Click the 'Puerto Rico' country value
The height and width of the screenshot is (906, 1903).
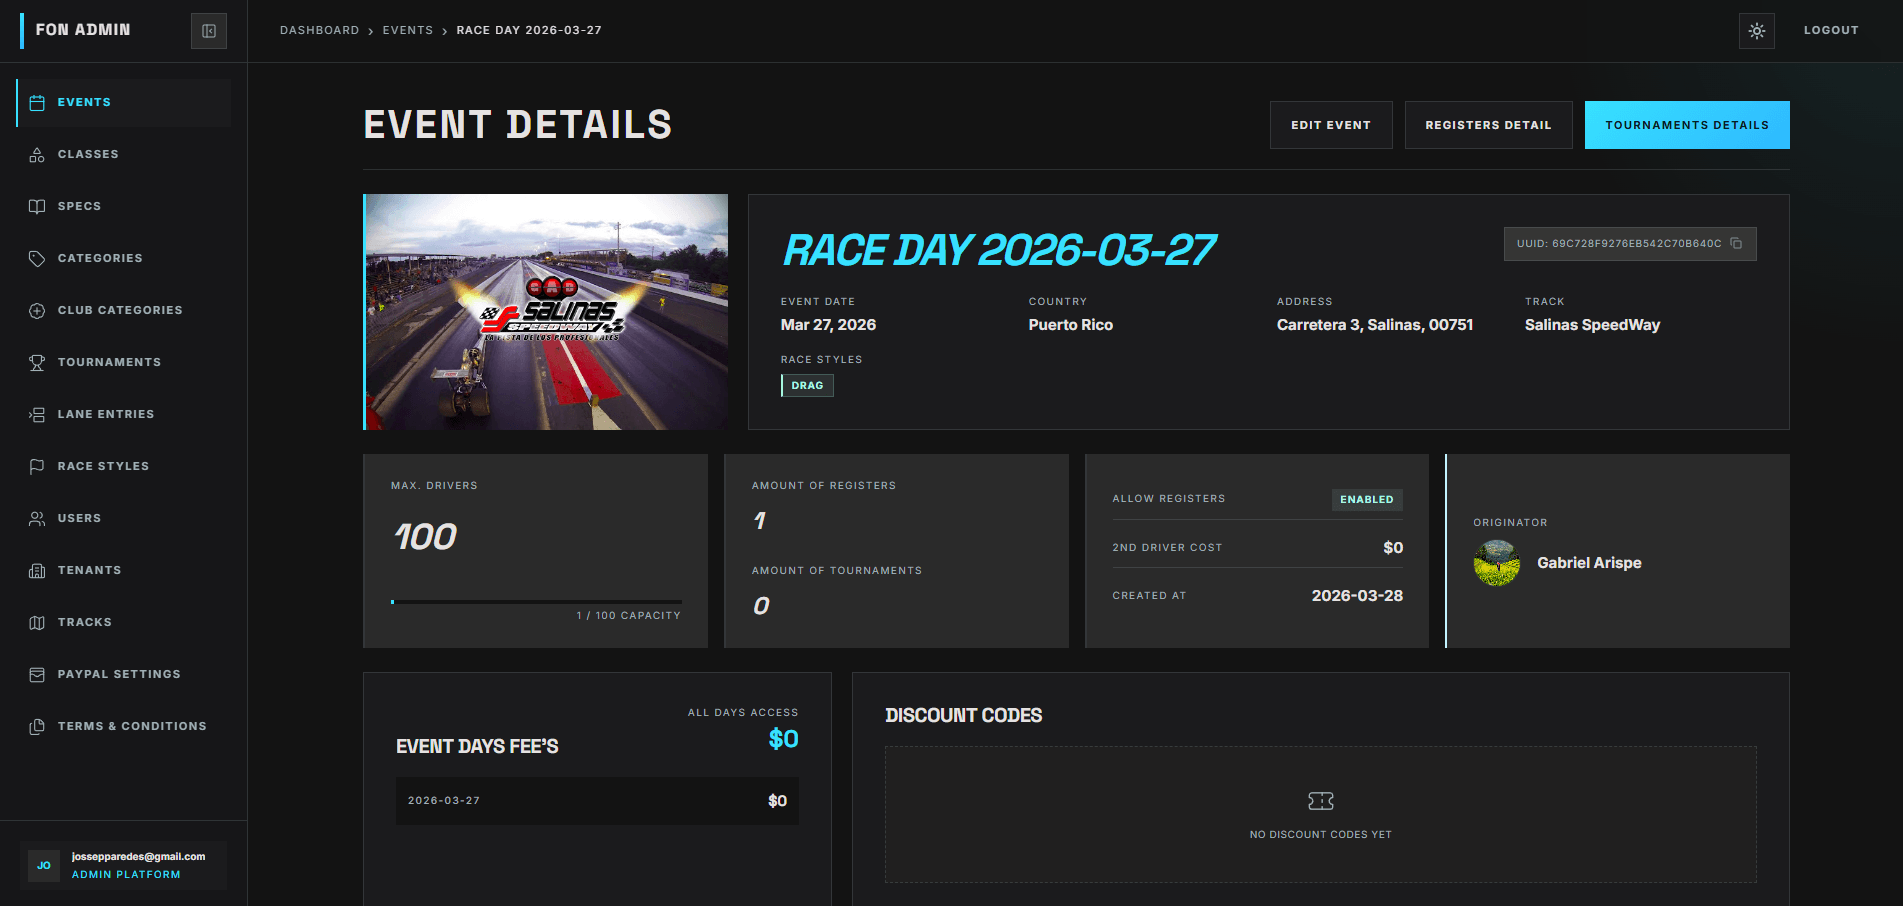point(1071,325)
